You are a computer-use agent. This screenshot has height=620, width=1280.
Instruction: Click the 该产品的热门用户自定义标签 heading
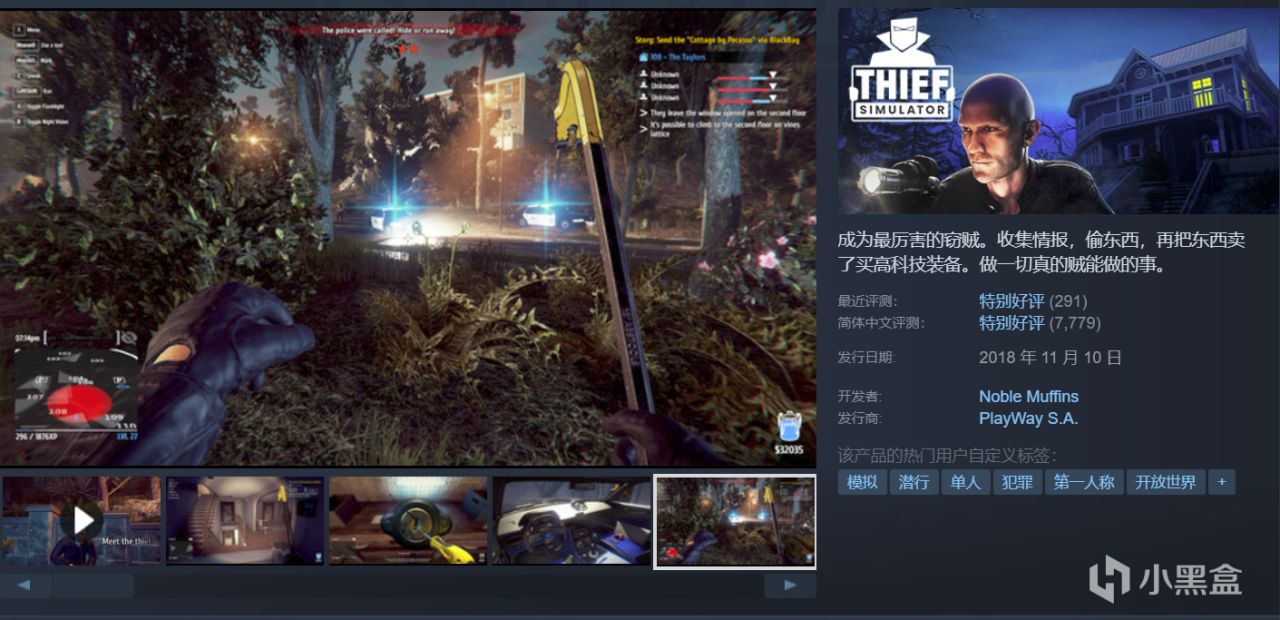point(946,455)
